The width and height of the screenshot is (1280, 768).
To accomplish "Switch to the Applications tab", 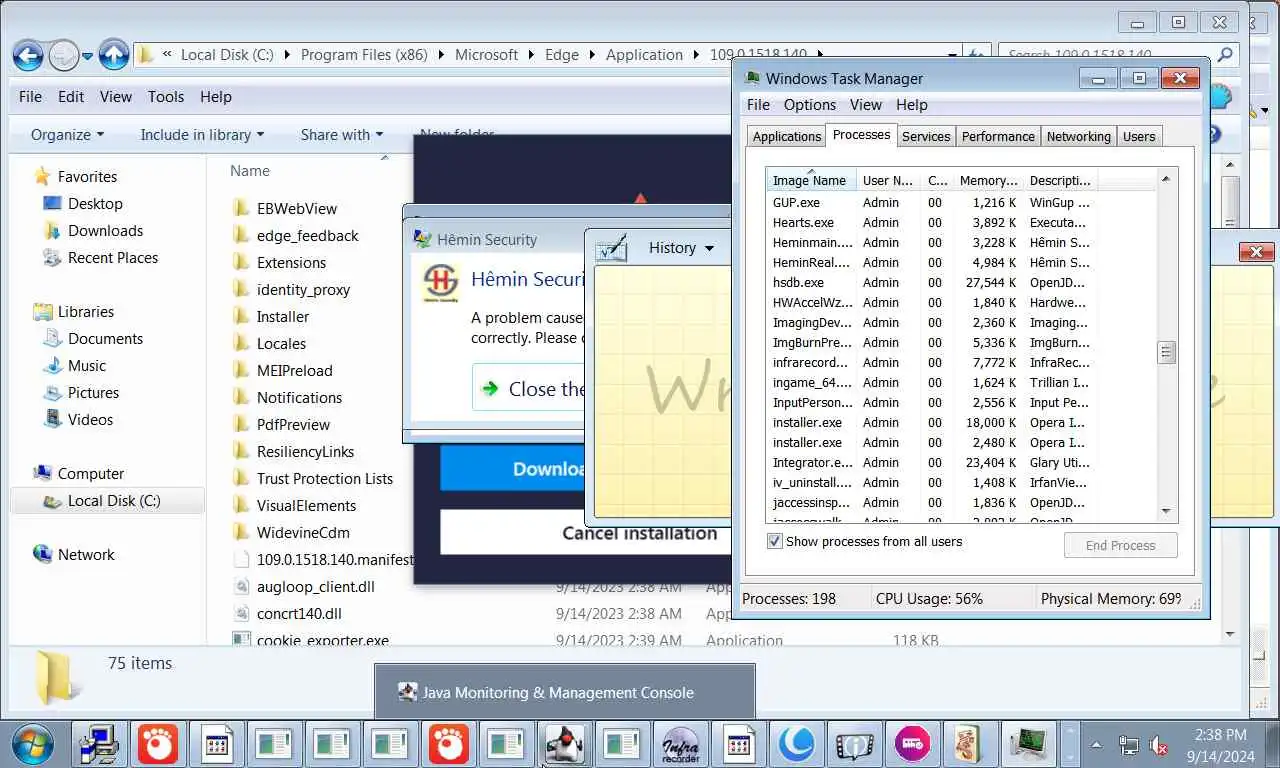I will pyautogui.click(x=787, y=137).
